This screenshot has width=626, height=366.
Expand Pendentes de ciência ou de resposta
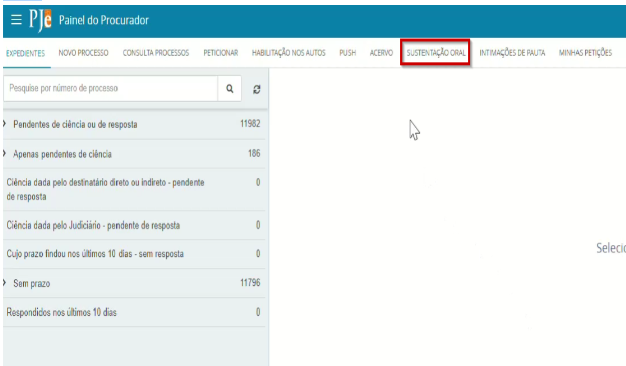(x=4, y=124)
